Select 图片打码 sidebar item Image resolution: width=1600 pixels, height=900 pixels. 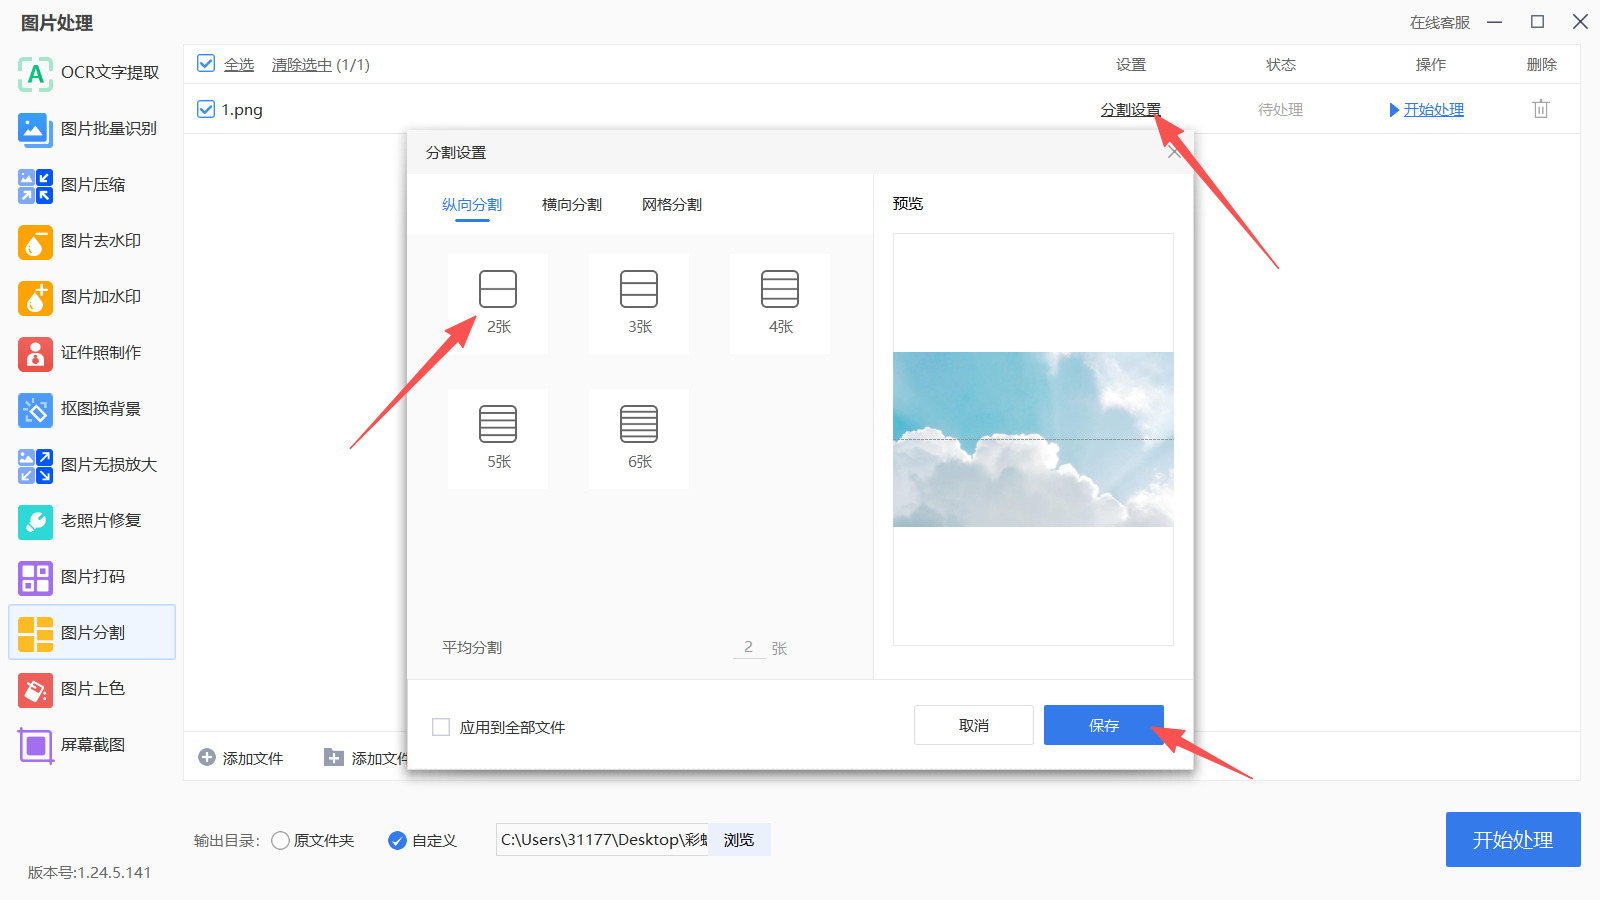(92, 577)
